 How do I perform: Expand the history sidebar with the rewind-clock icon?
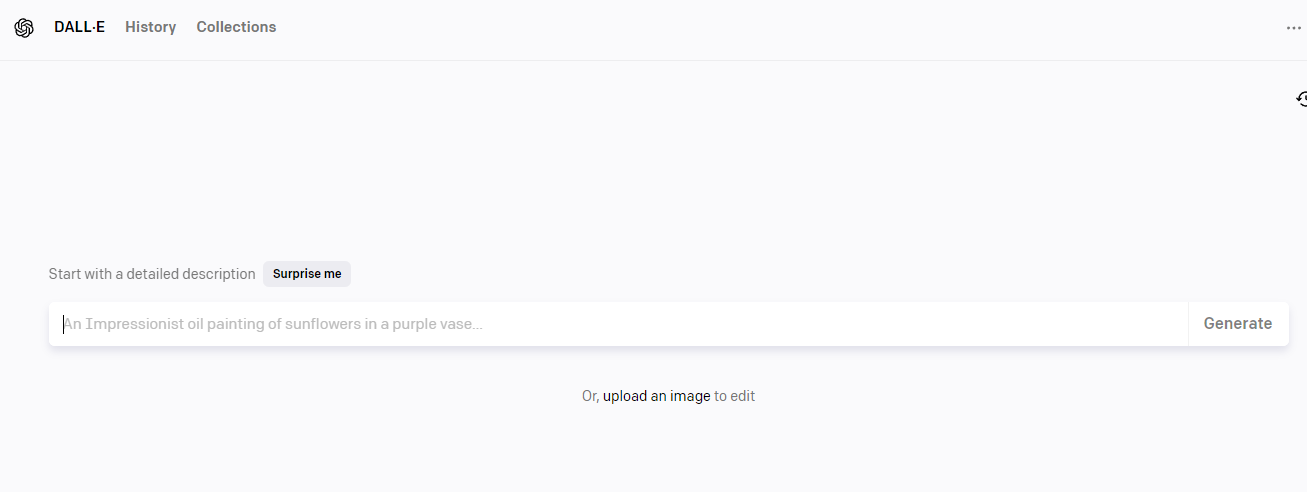(x=1301, y=98)
